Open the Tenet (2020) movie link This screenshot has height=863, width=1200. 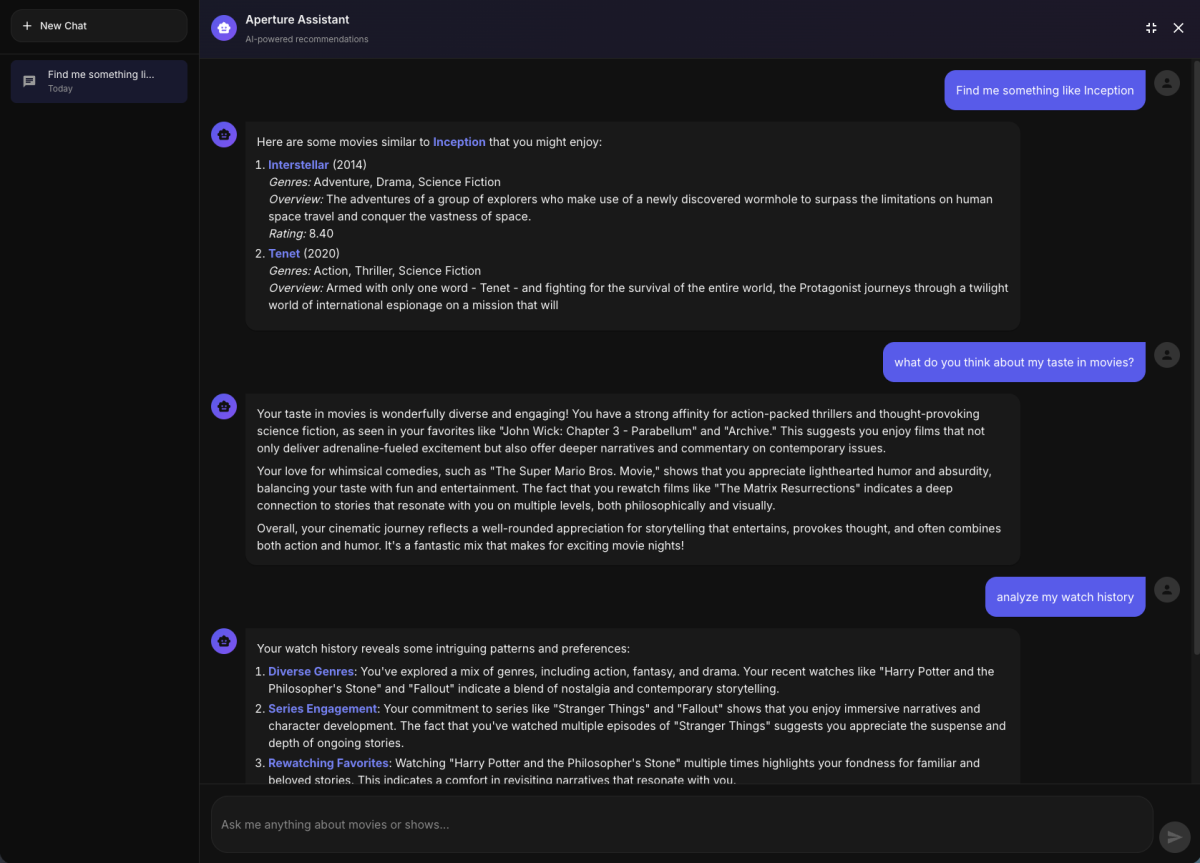click(283, 253)
